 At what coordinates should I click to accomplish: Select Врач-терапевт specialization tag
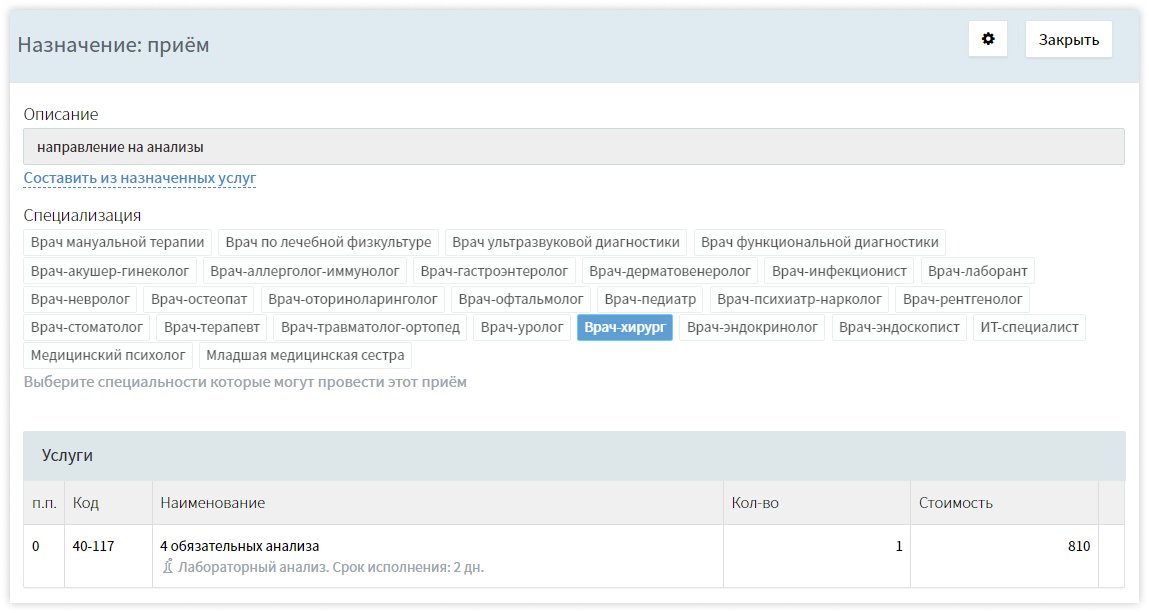point(212,327)
